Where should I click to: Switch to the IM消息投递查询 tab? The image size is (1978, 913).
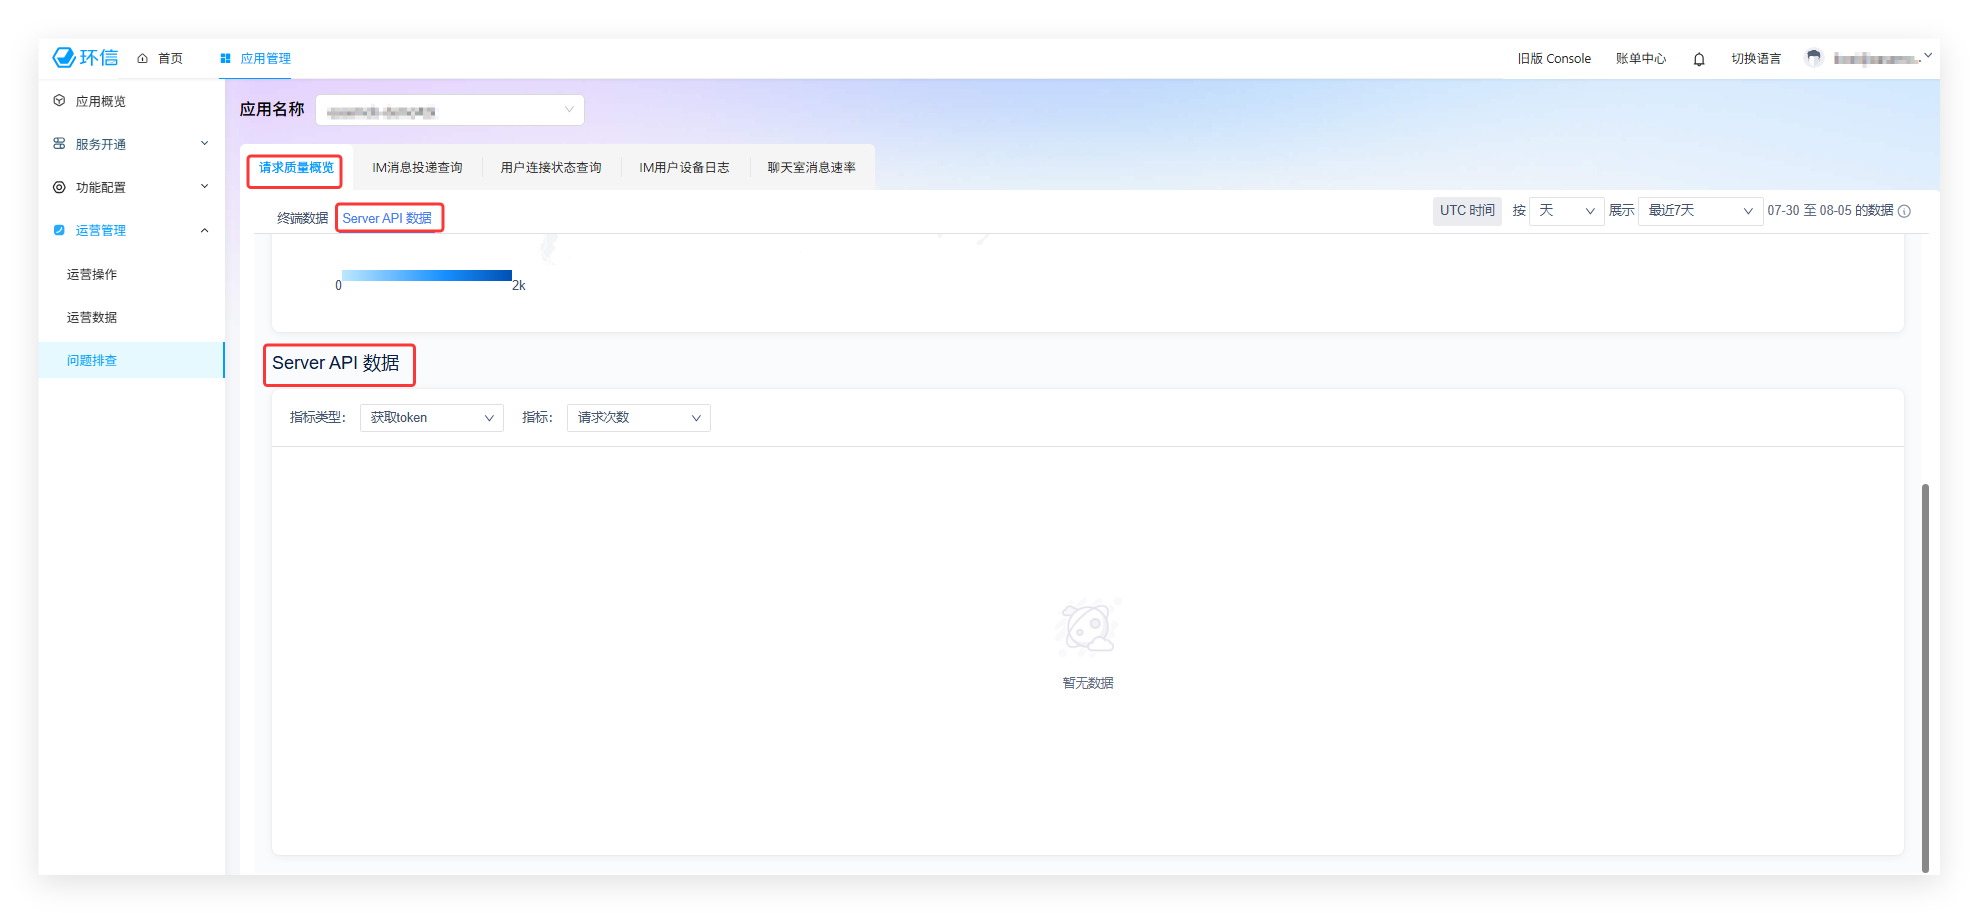click(417, 168)
